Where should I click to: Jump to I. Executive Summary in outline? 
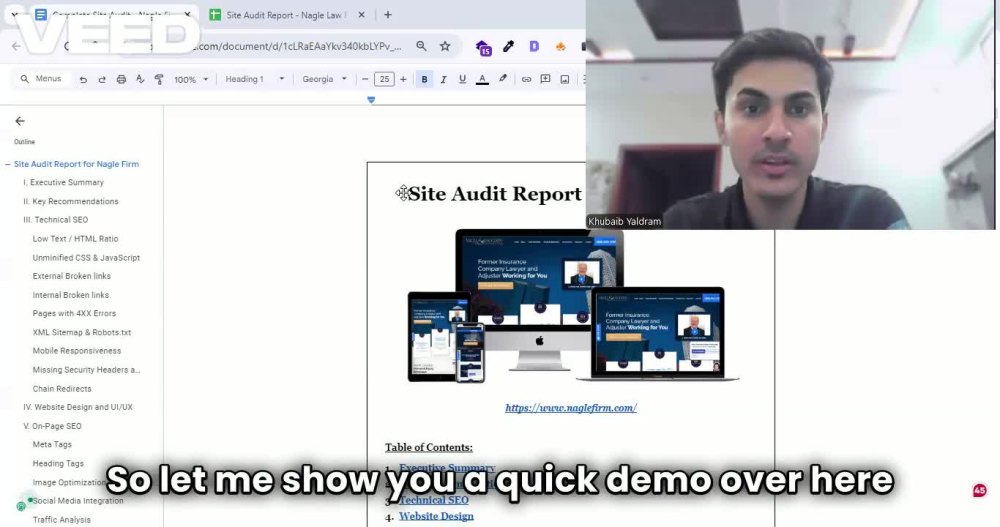tap(63, 182)
